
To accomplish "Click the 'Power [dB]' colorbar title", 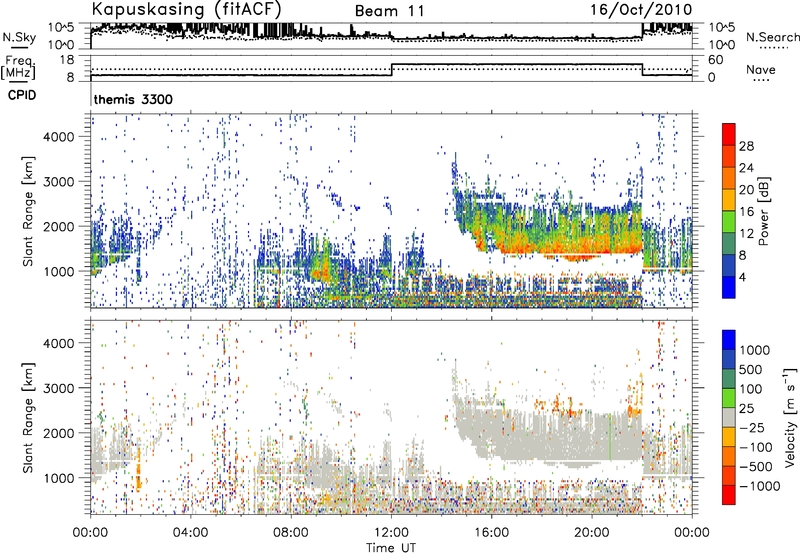I will tap(763, 212).
